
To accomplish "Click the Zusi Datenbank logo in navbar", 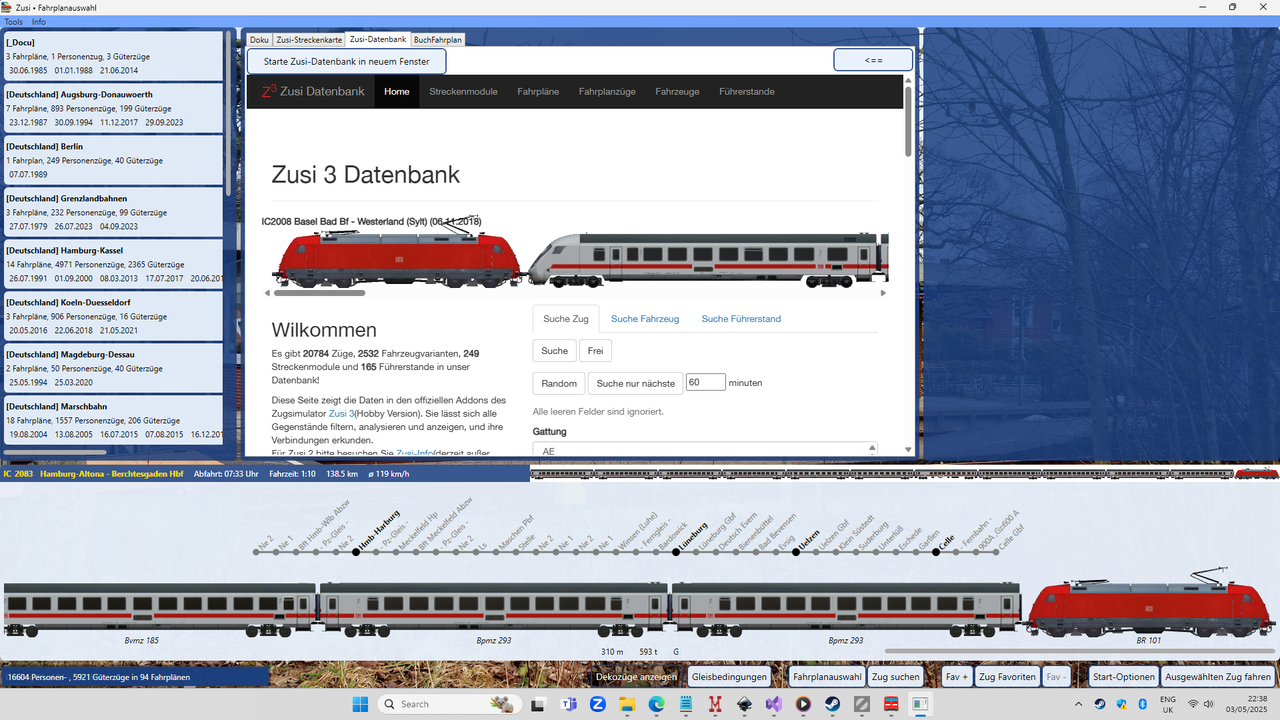I will pyautogui.click(x=313, y=91).
